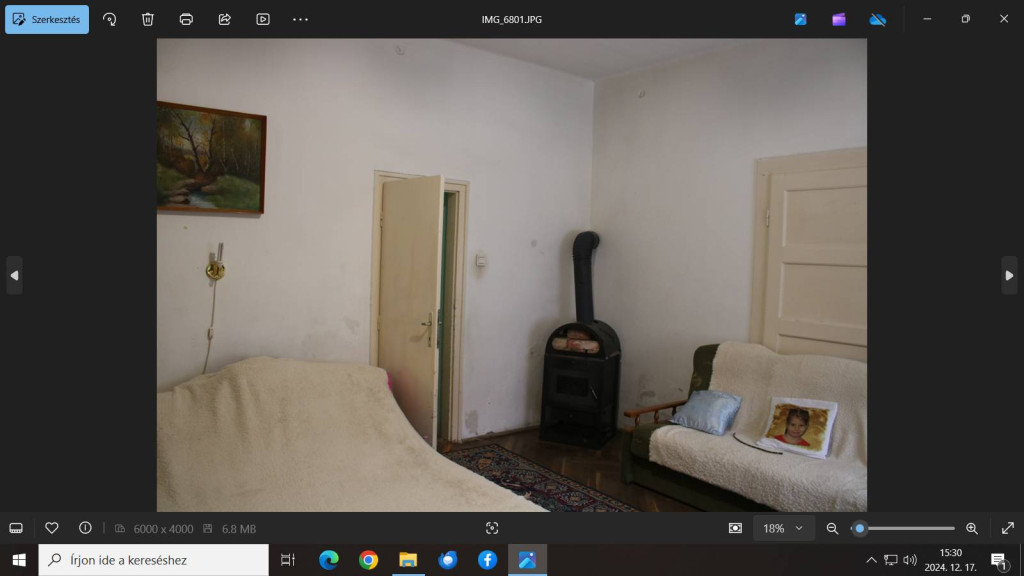This screenshot has height=576, width=1024.
Task: Click the zoom in magnifier icon
Action: [x=971, y=528]
